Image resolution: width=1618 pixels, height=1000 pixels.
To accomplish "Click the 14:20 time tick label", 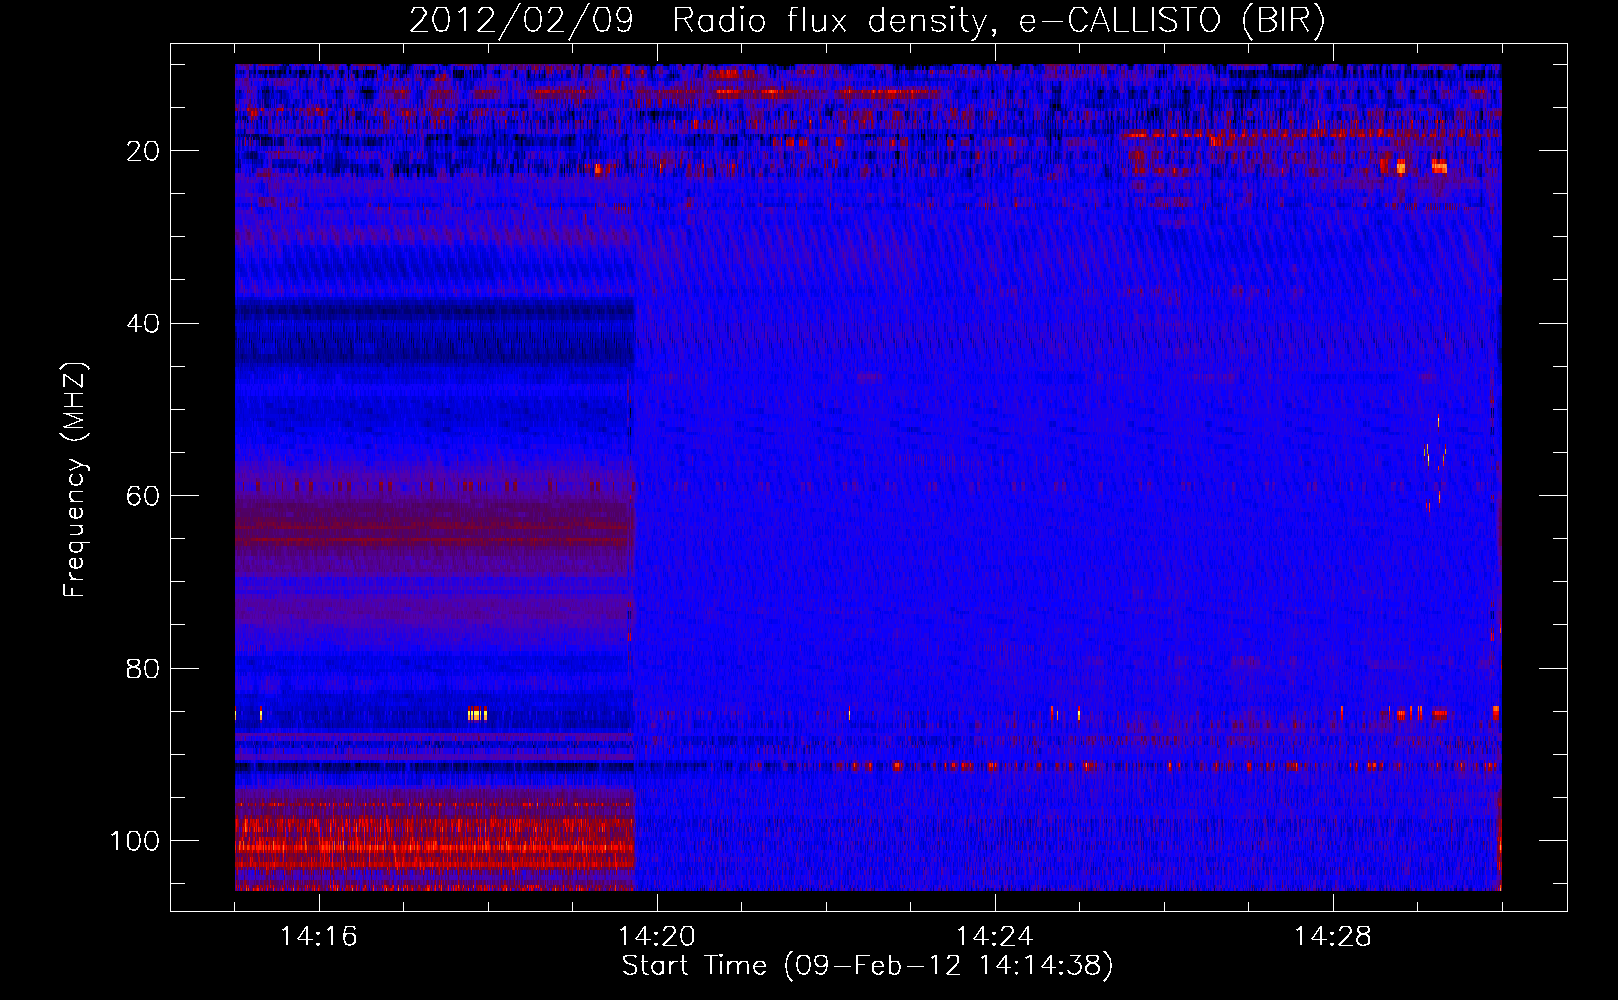I will (656, 937).
